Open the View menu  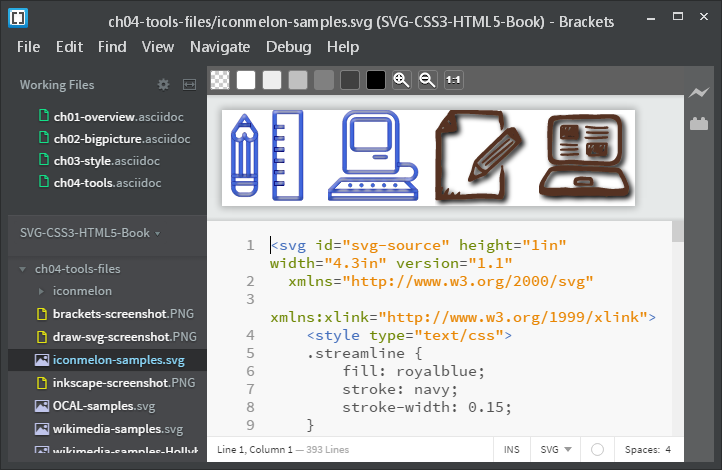click(x=158, y=47)
